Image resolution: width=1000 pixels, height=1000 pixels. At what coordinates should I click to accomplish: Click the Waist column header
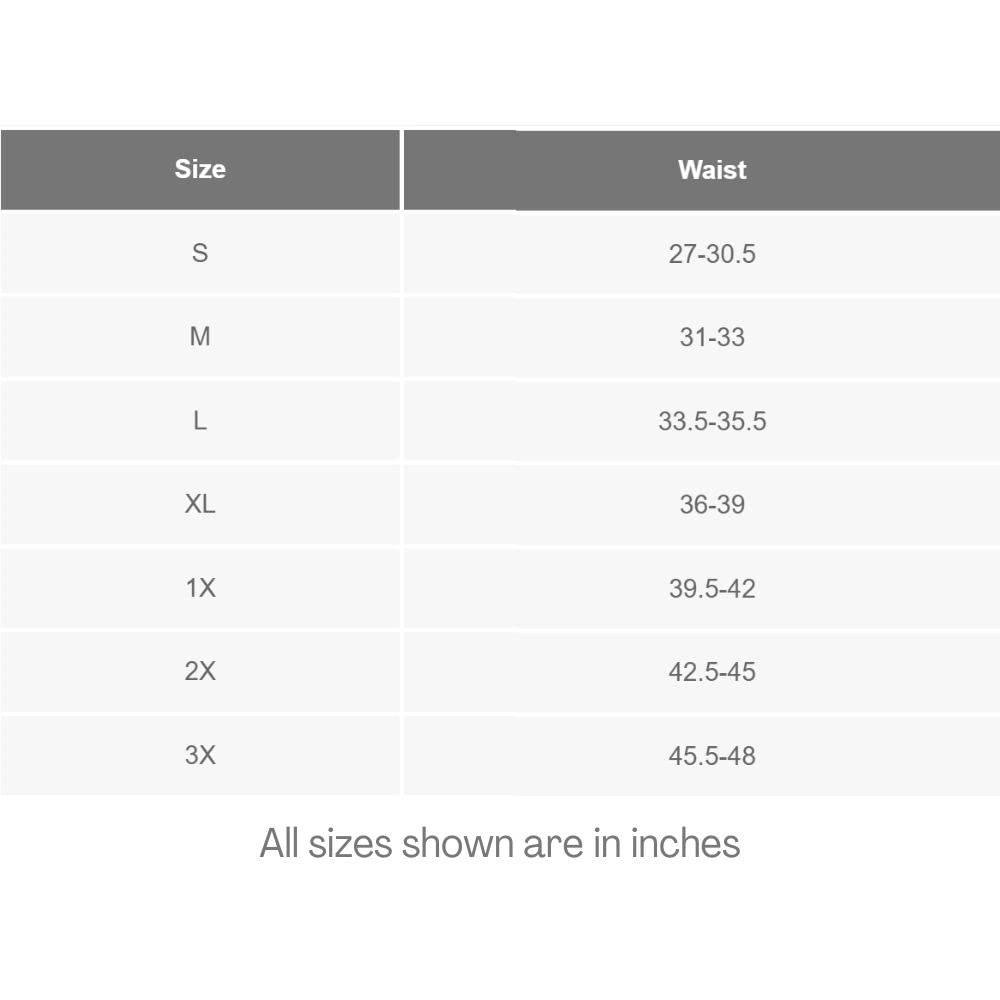712,170
